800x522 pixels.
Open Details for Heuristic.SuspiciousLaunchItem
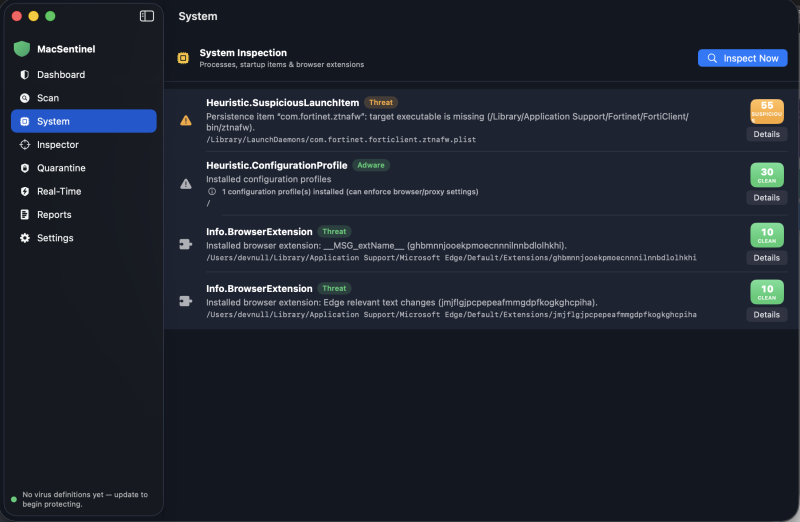point(766,134)
